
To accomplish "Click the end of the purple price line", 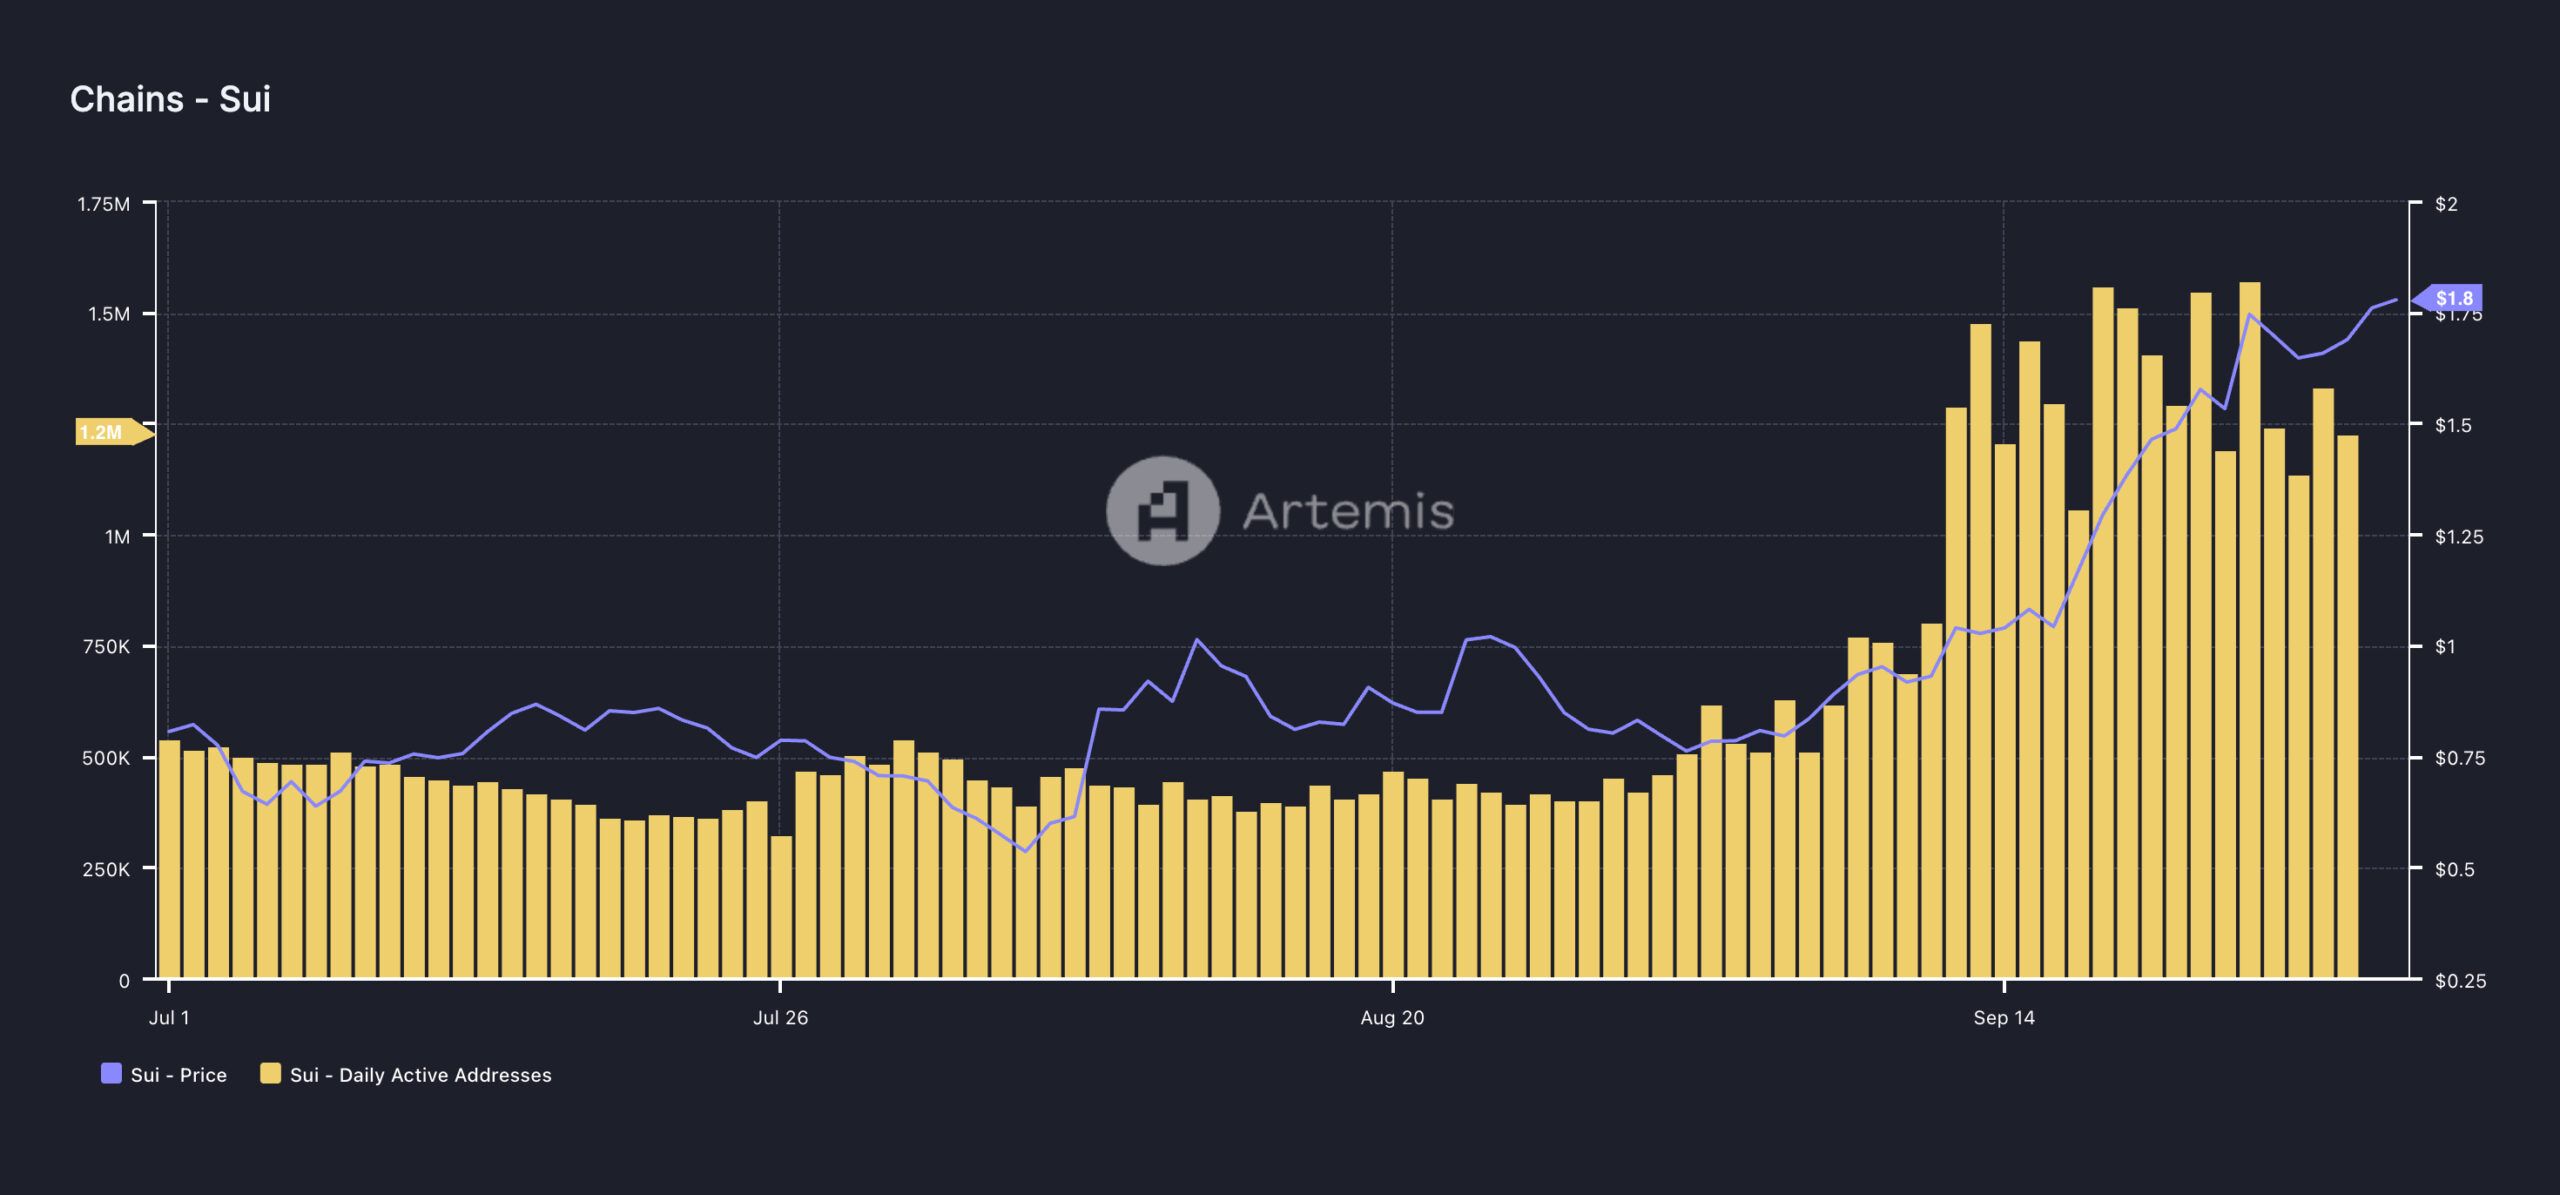I will pyautogui.click(x=2396, y=300).
